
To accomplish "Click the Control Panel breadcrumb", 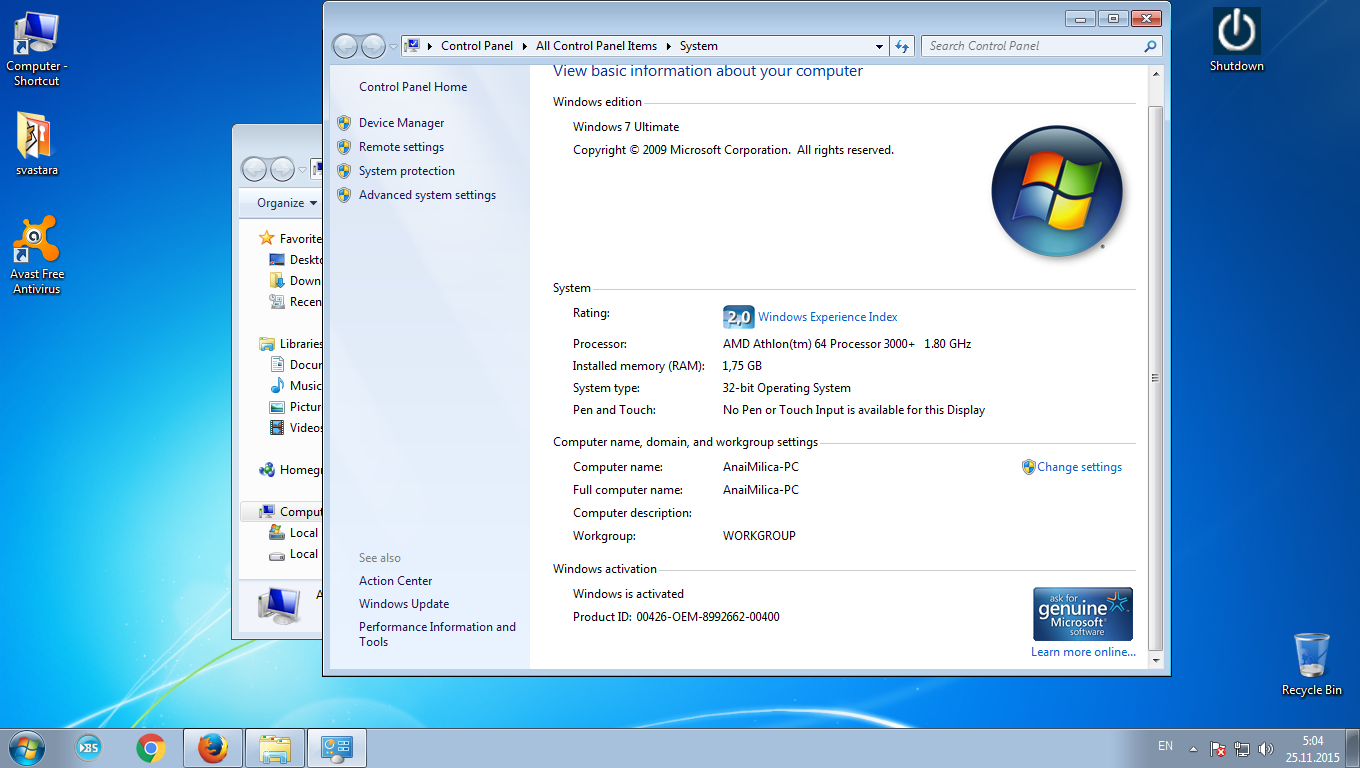I will coord(477,46).
